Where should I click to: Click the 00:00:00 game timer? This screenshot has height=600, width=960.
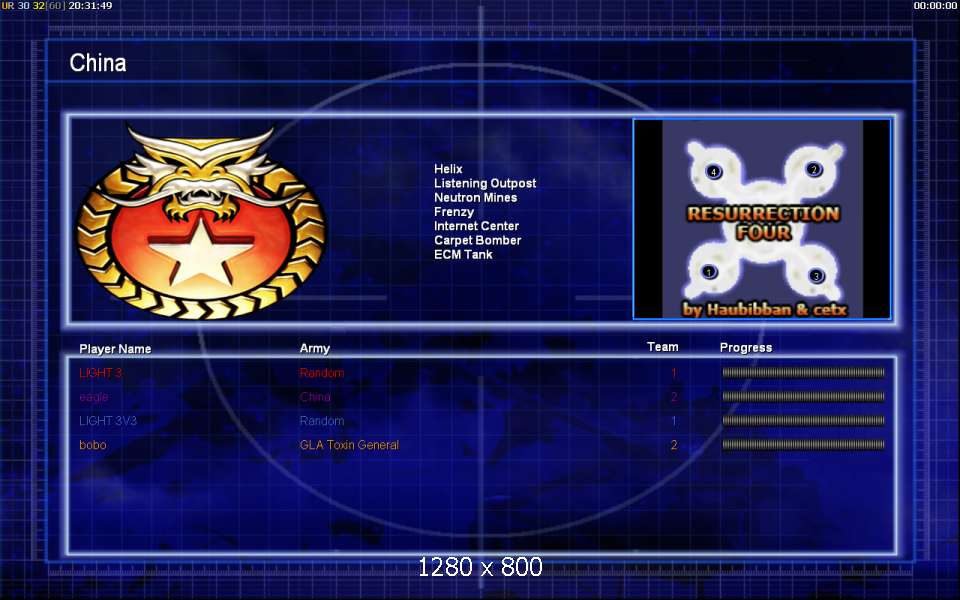[935, 6]
